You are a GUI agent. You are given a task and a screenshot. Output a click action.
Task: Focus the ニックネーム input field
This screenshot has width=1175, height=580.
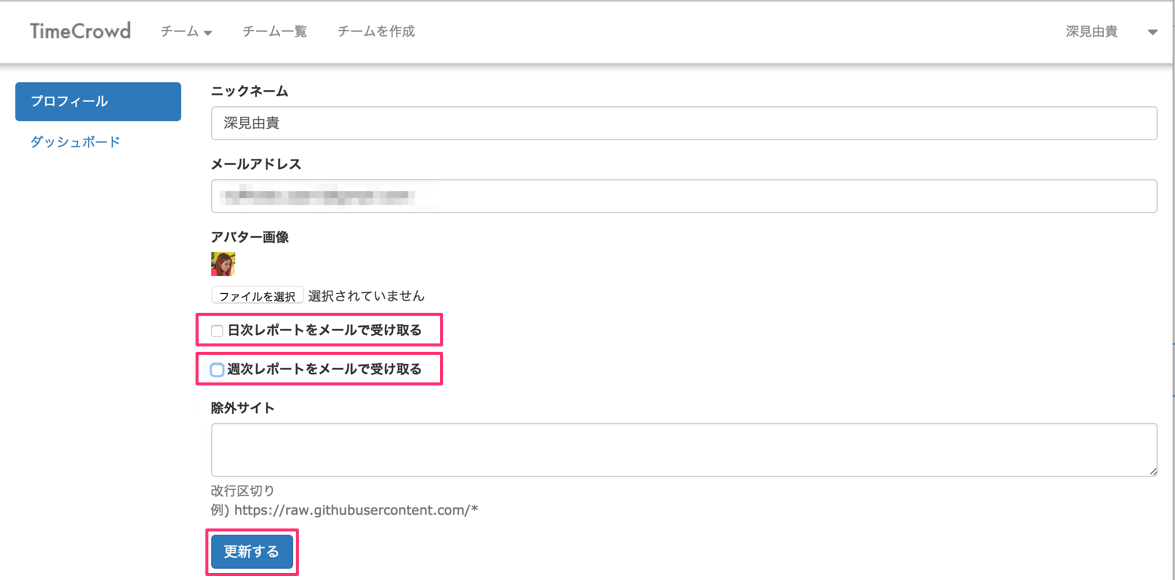click(684, 124)
